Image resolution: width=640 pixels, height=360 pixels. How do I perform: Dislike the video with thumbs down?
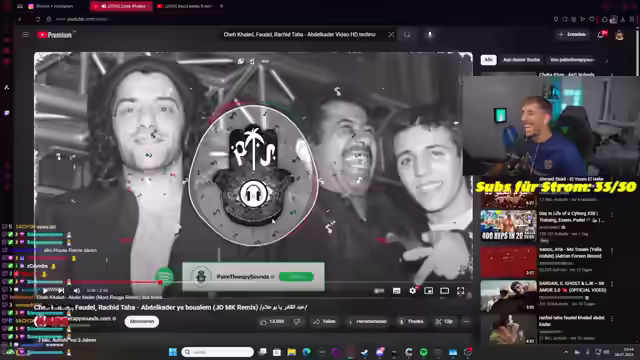(x=297, y=322)
